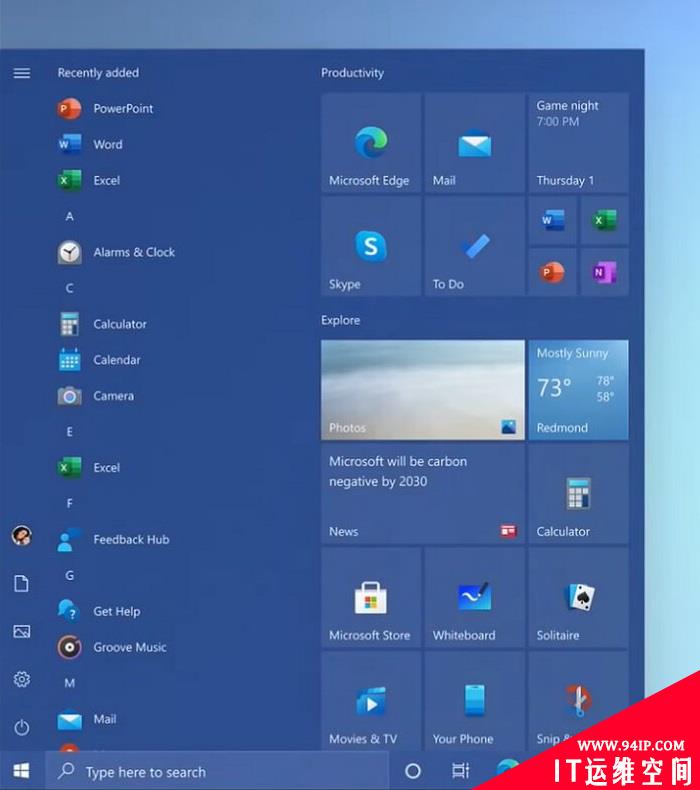Choose PowerPoint under Recently added
This screenshot has height=790, width=700.
click(122, 108)
